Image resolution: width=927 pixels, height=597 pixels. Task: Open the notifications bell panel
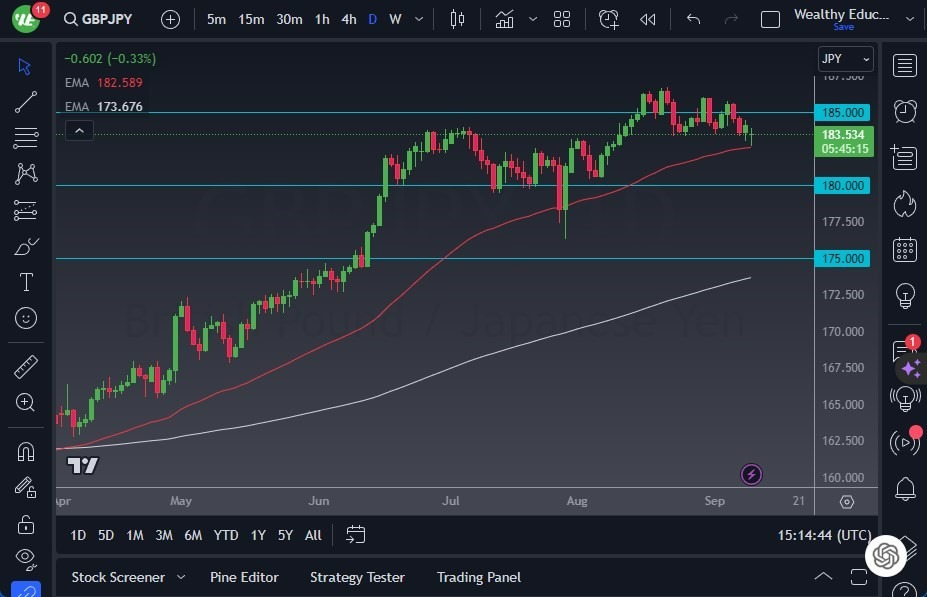(x=903, y=488)
